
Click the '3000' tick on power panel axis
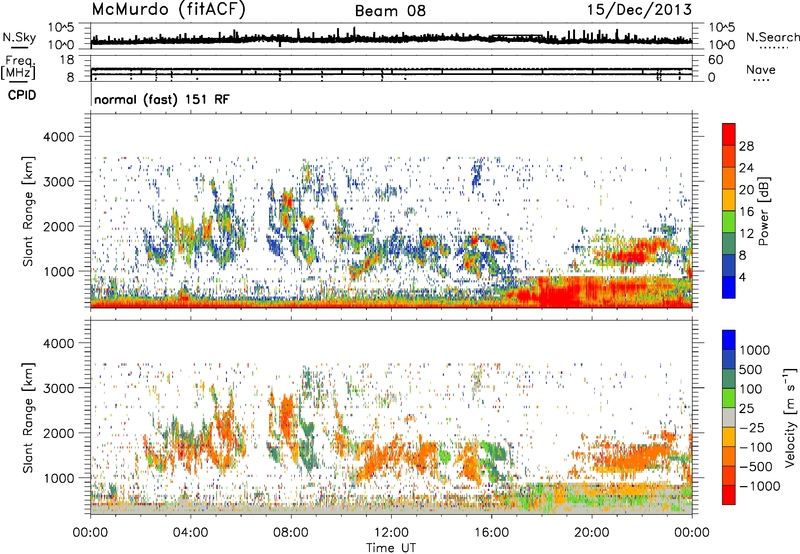point(58,182)
